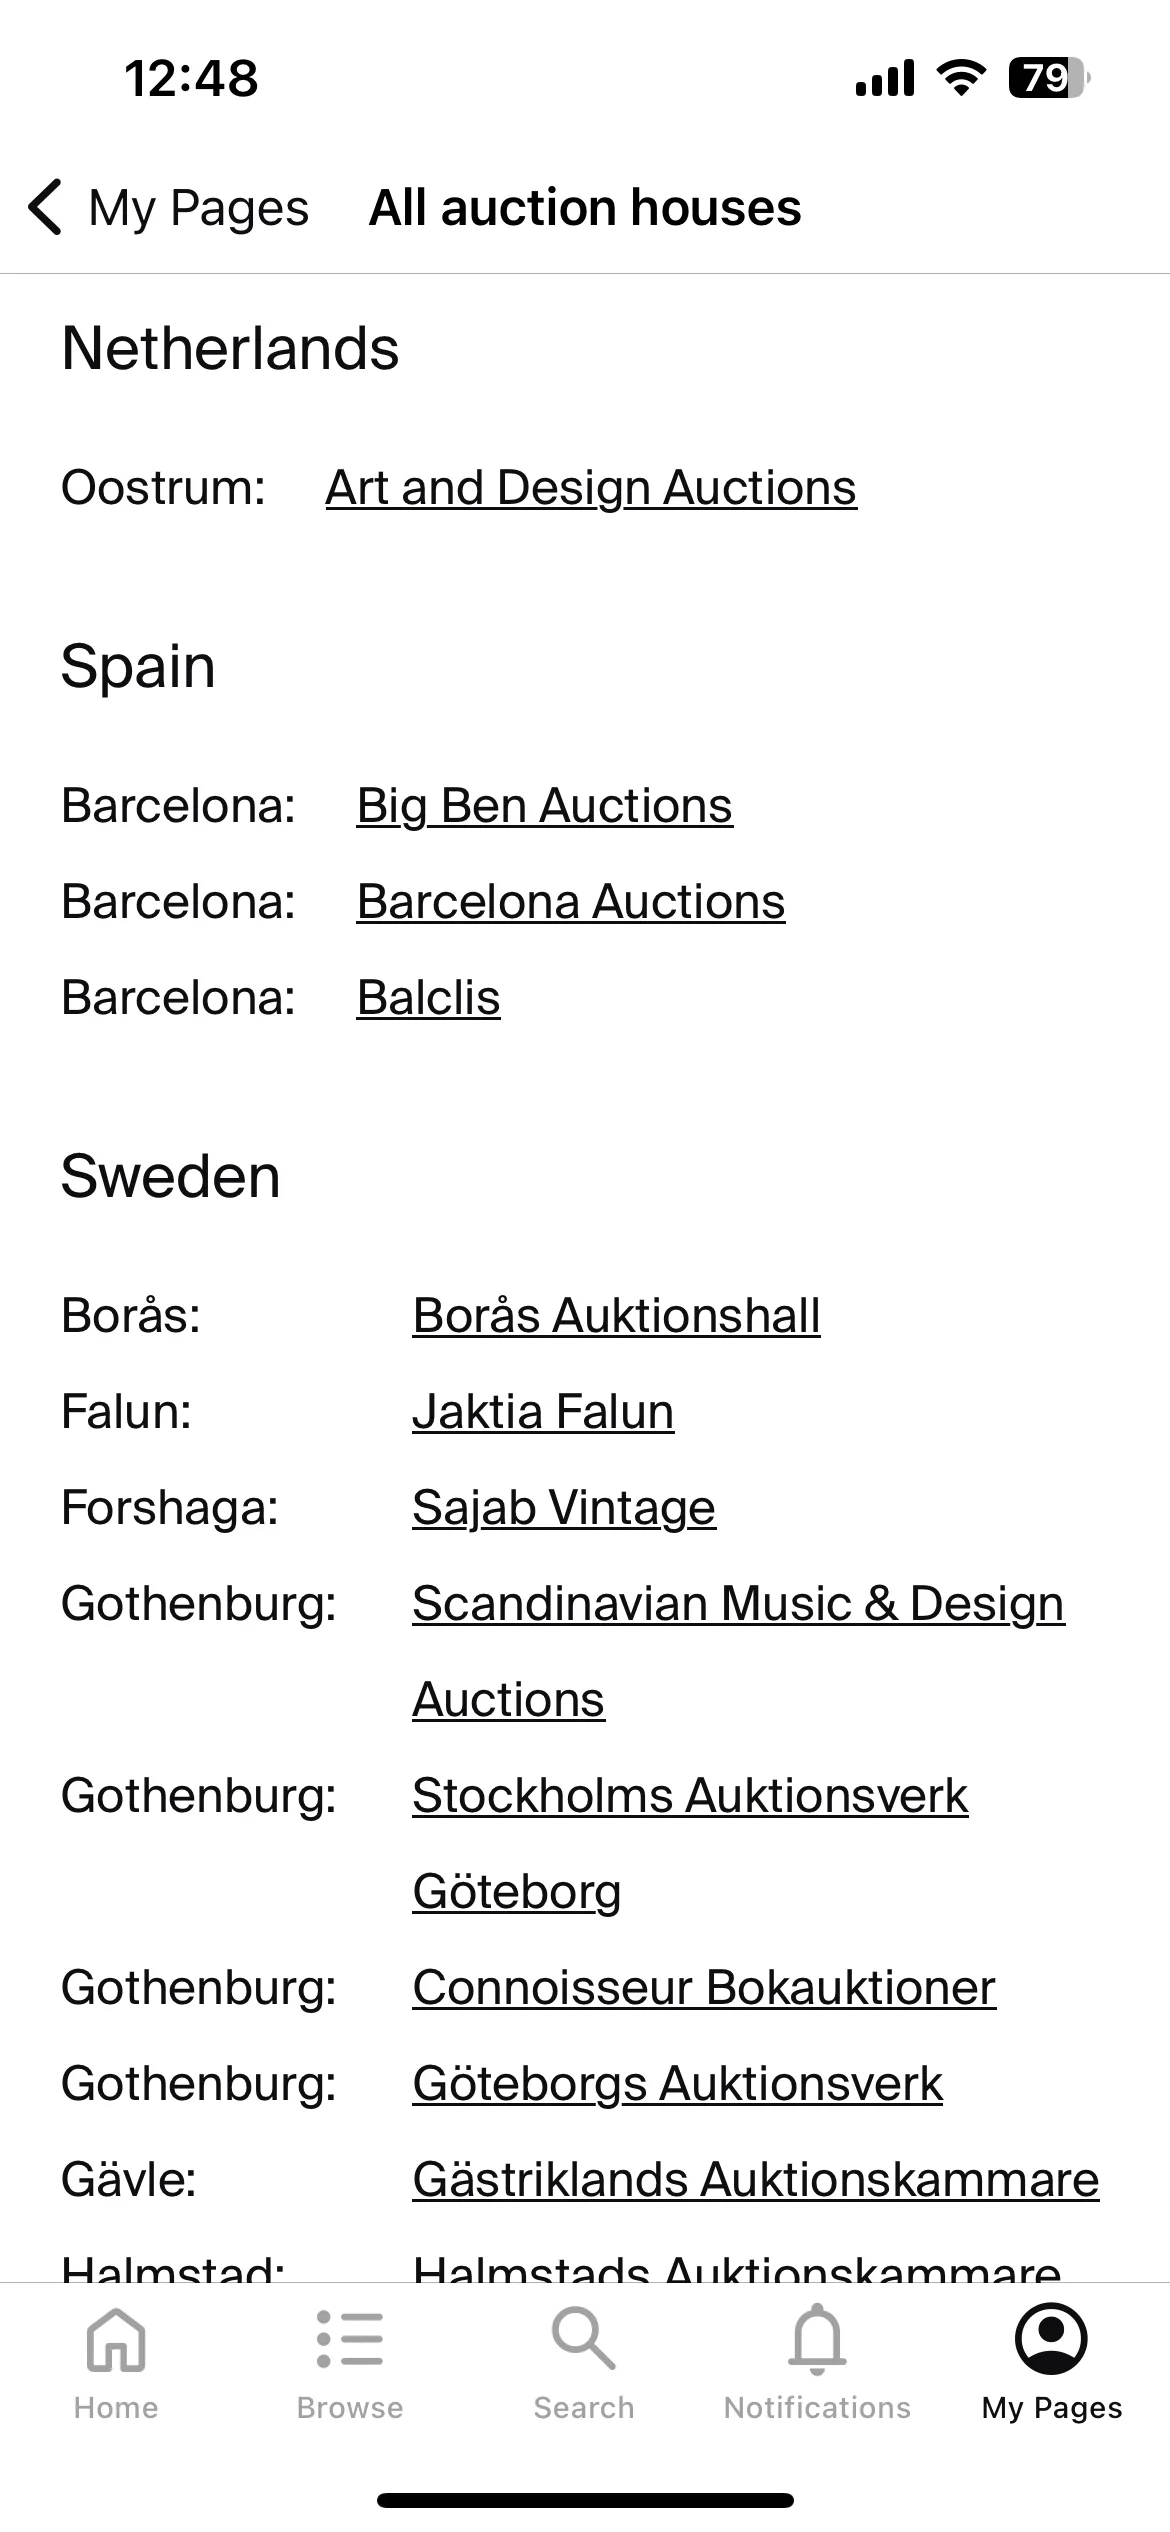Open the Browse list icon

coord(350,2339)
